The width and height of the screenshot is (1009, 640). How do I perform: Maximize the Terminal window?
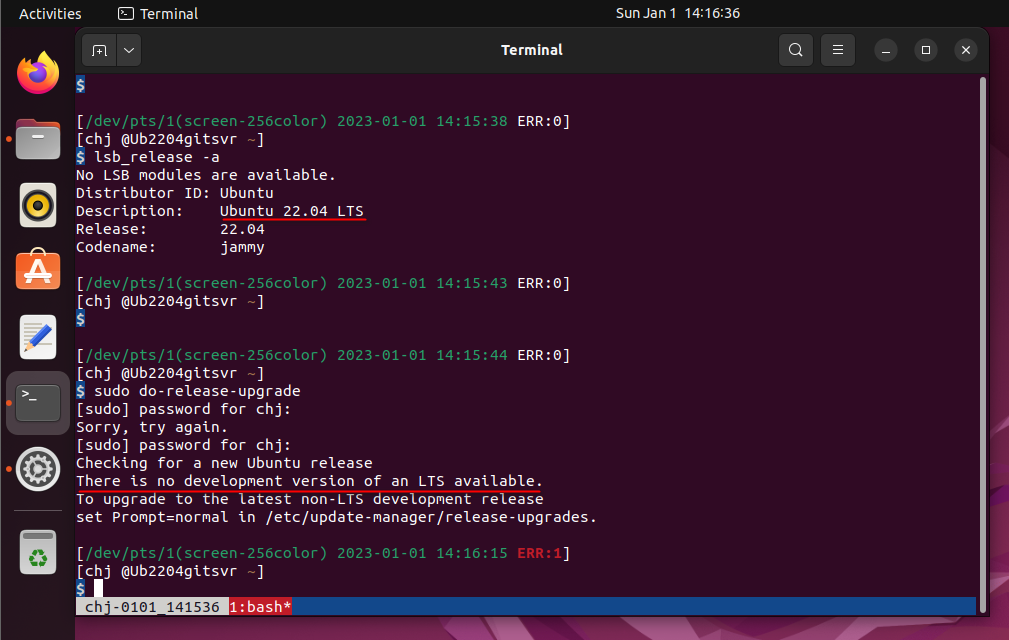point(926,50)
